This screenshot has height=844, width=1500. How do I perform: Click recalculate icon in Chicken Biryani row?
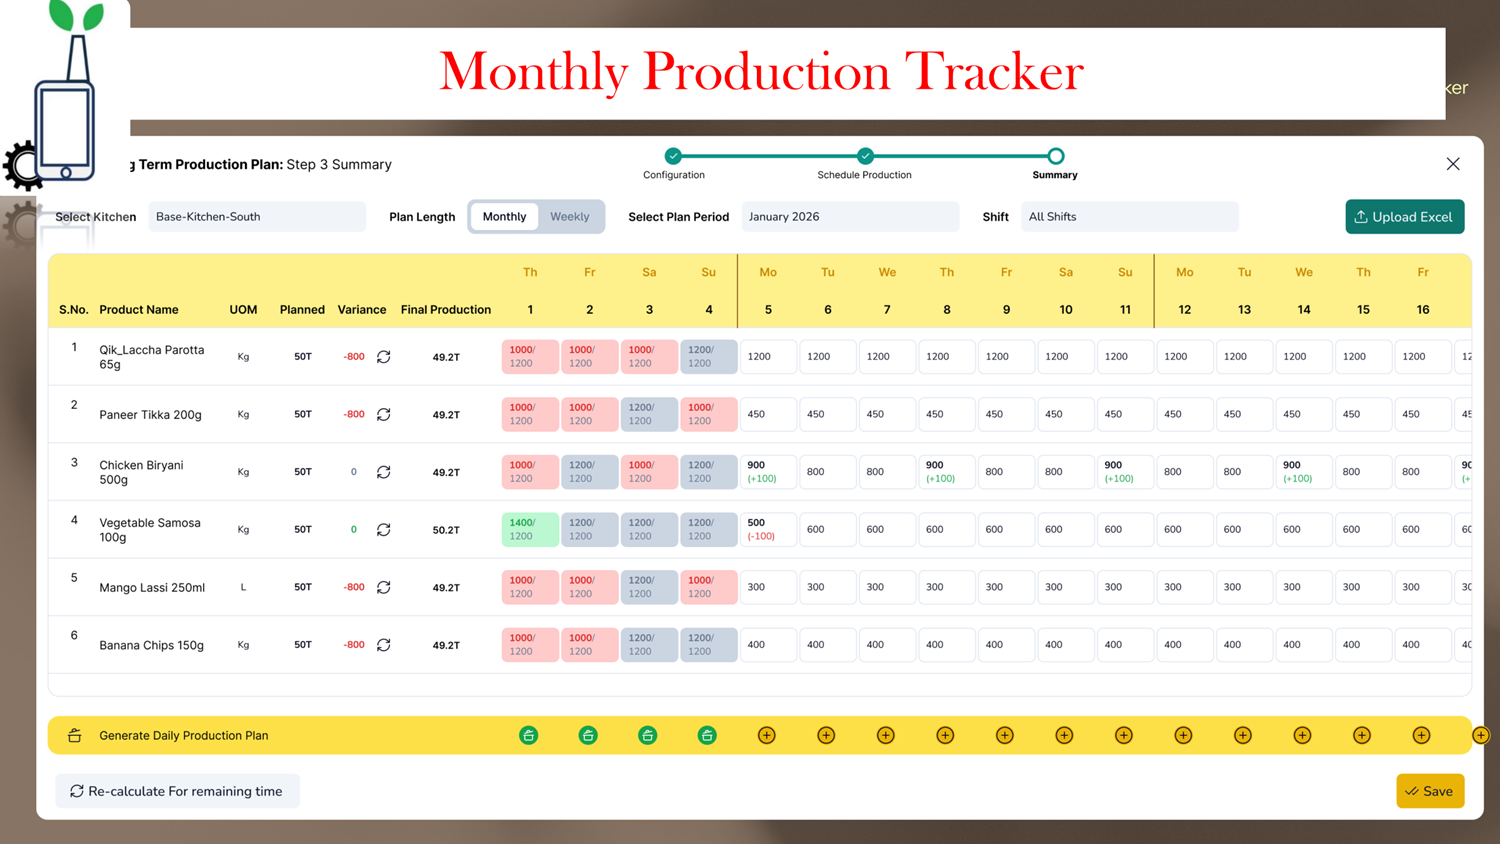[x=383, y=472]
